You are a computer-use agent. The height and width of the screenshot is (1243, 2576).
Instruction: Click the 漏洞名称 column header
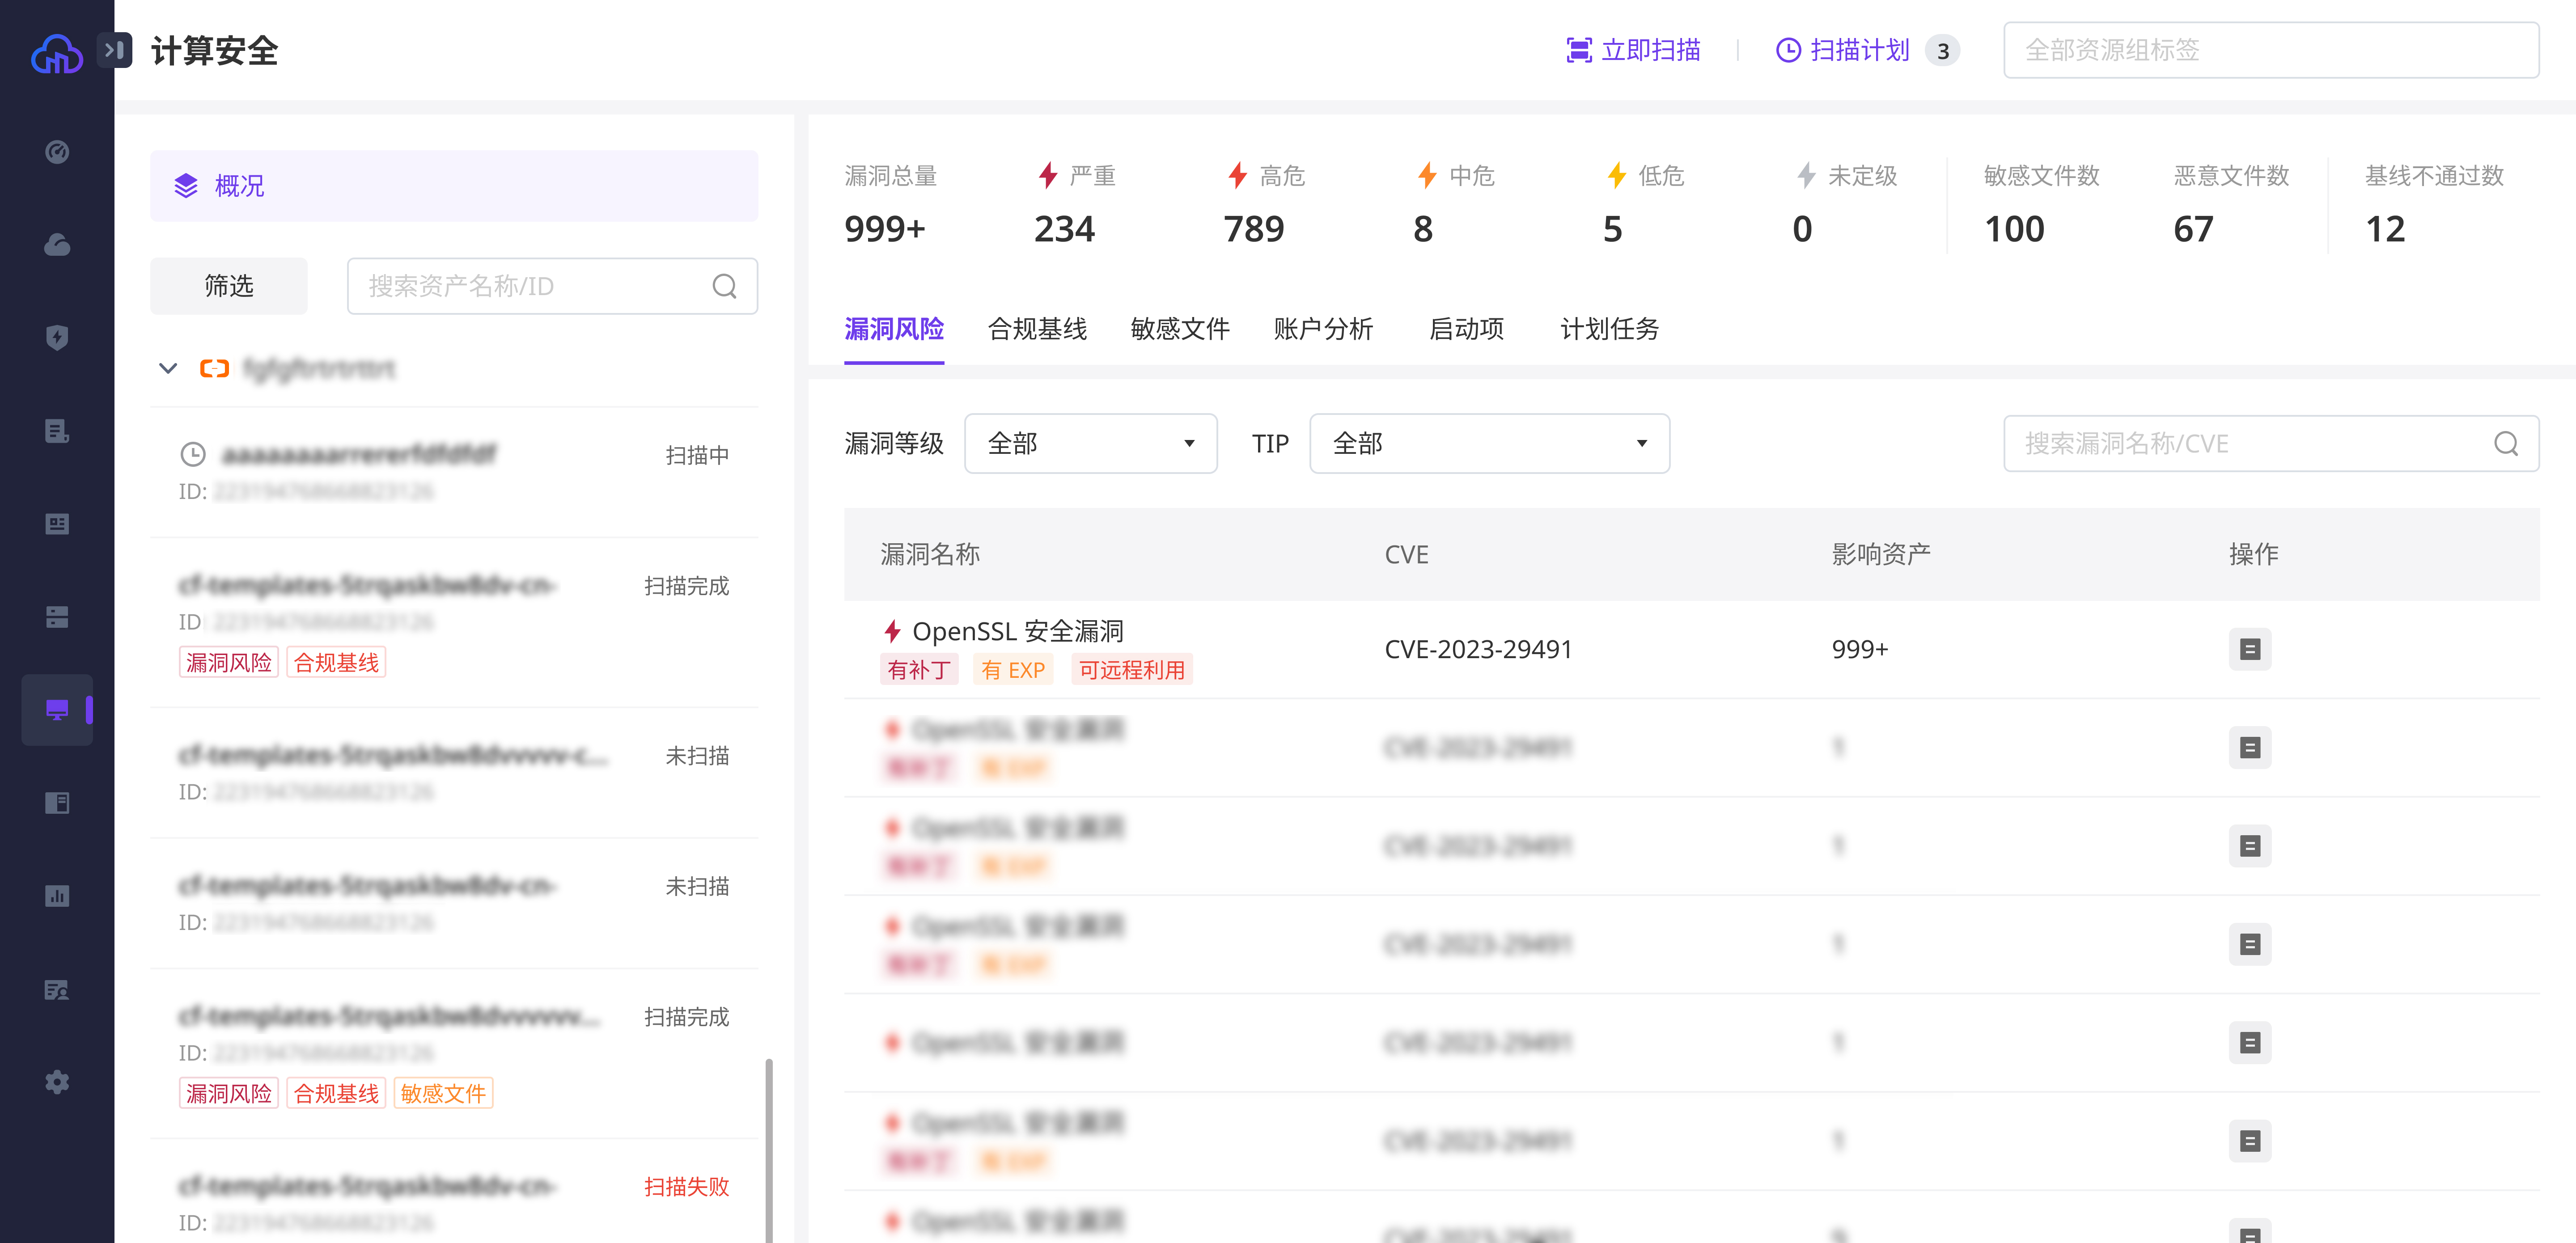(x=930, y=555)
